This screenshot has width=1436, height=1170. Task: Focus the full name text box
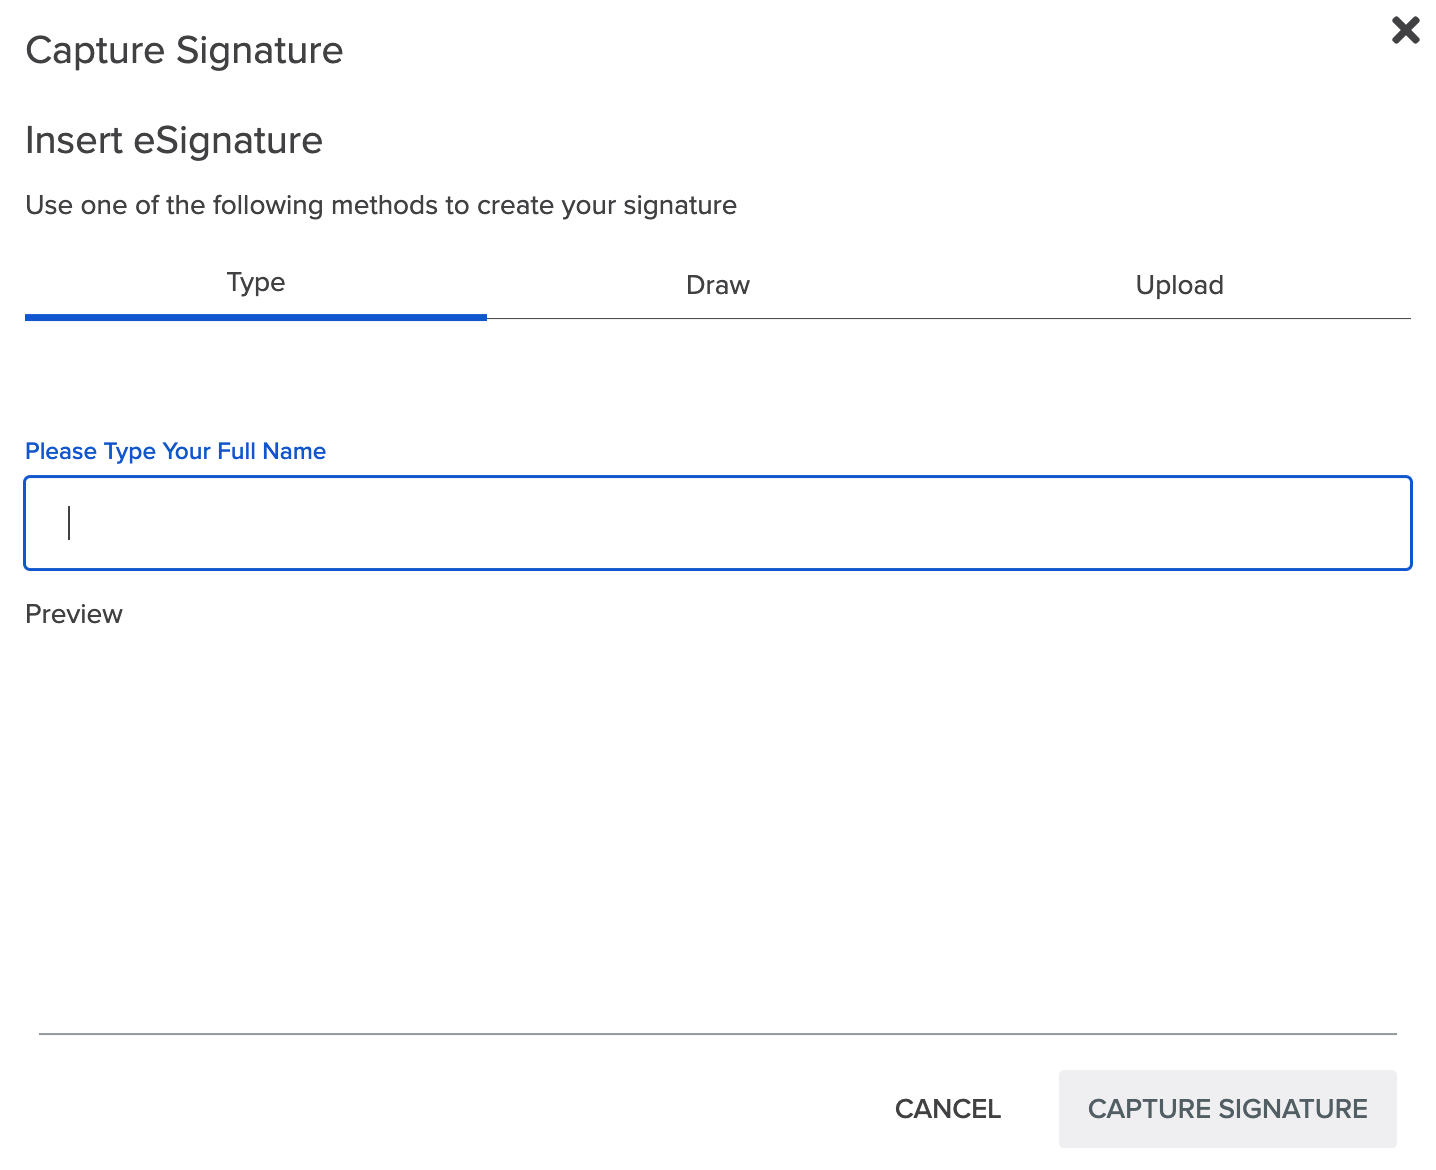click(716, 523)
